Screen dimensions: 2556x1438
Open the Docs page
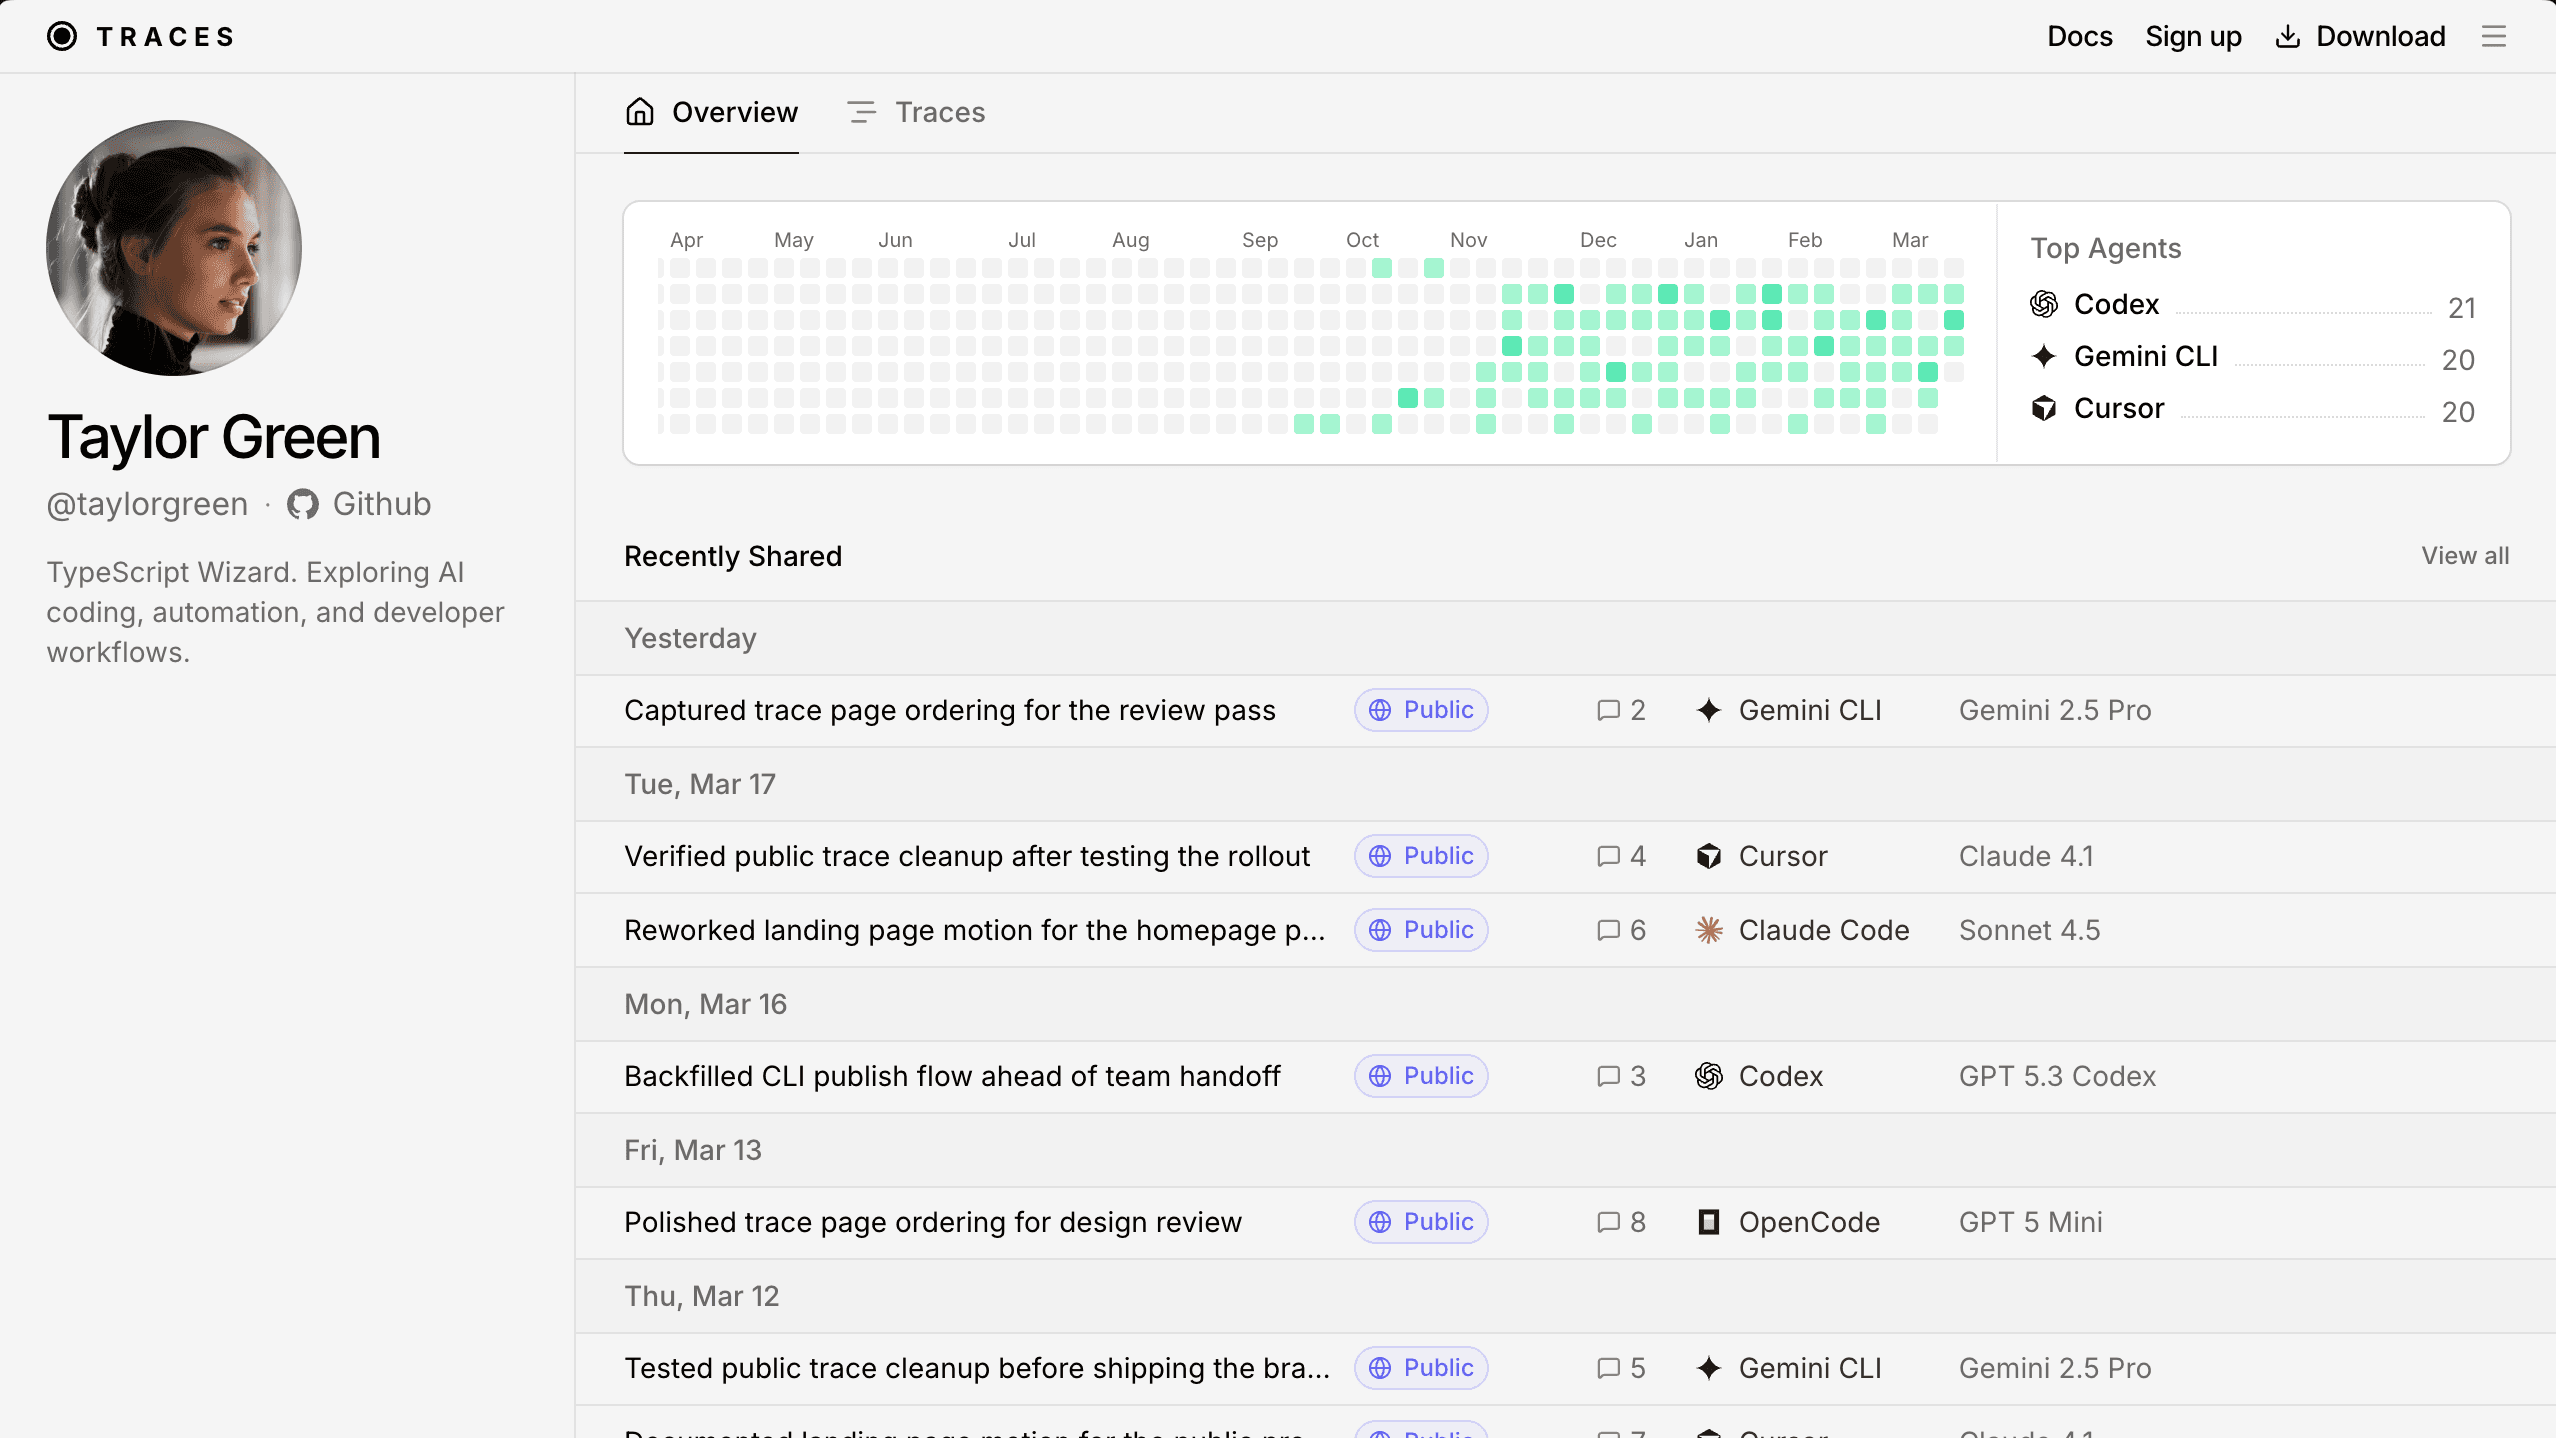point(2080,36)
